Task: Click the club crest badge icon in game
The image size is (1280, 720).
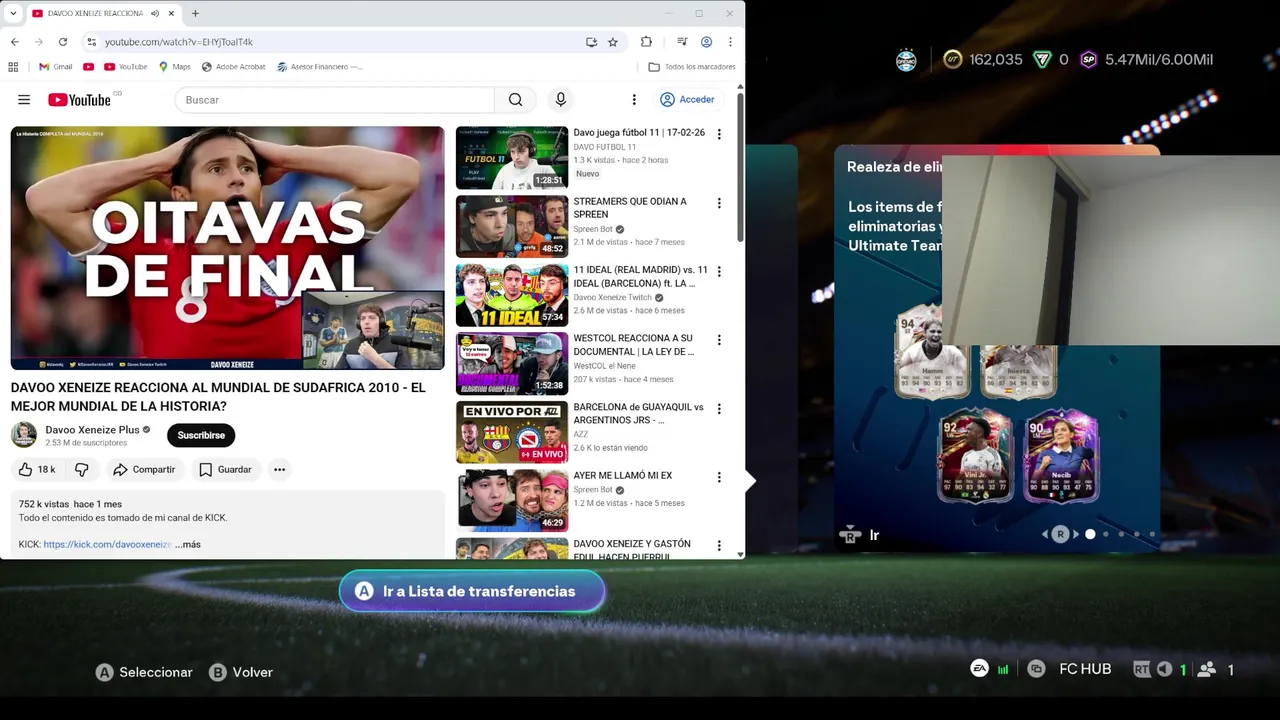Action: (x=906, y=59)
